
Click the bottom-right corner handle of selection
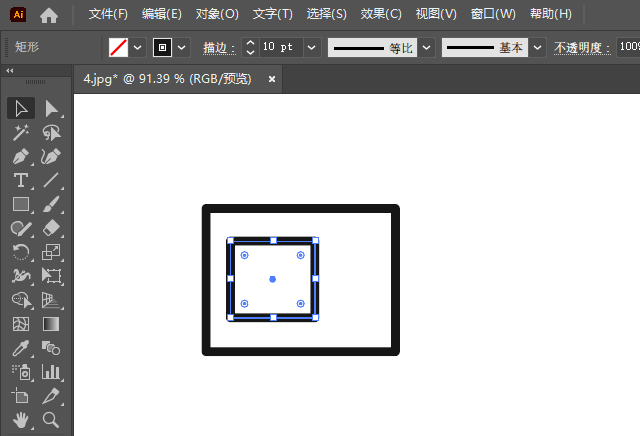tap(315, 317)
